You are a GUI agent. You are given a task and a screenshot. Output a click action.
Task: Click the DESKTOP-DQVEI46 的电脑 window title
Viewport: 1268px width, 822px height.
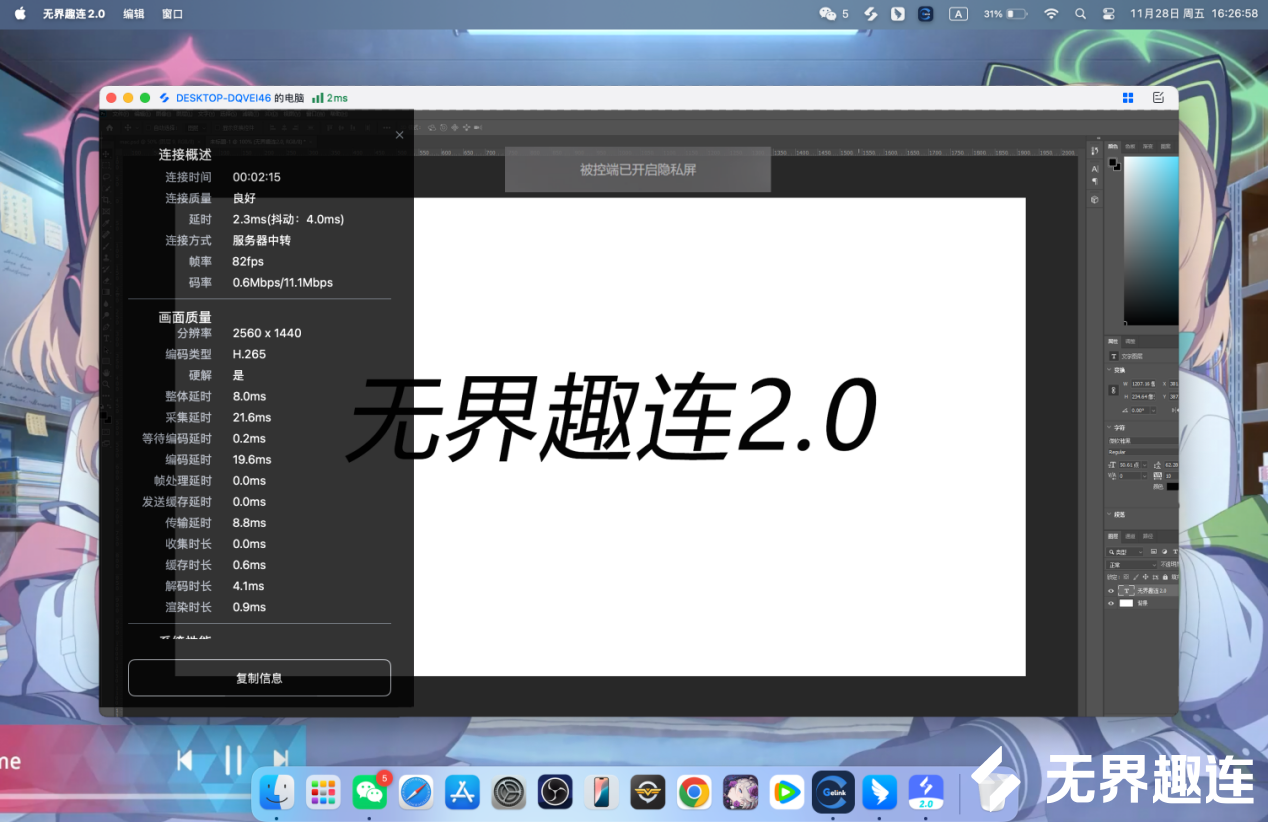click(240, 98)
